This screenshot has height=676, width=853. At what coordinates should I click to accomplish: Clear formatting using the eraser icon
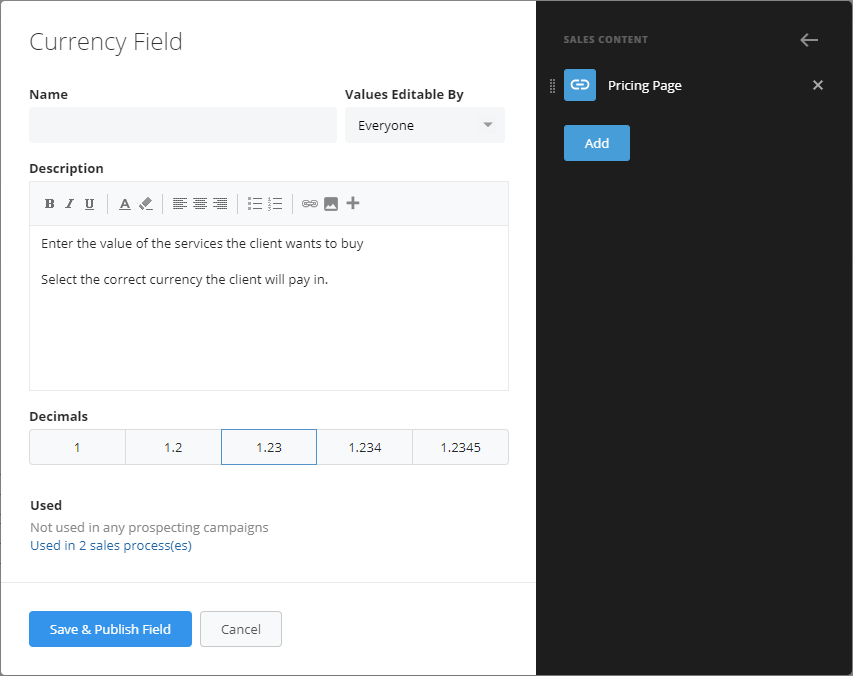(146, 203)
